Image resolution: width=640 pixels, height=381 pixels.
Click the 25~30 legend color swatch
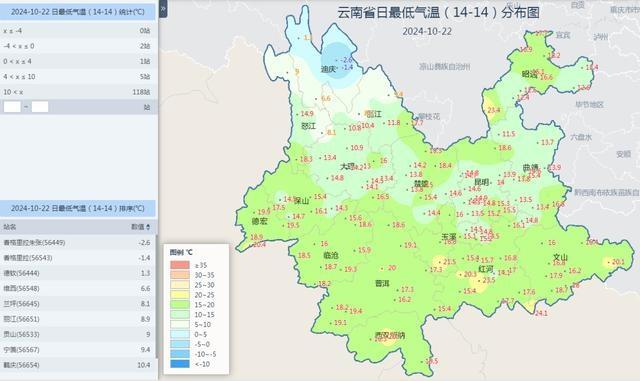[180, 285]
